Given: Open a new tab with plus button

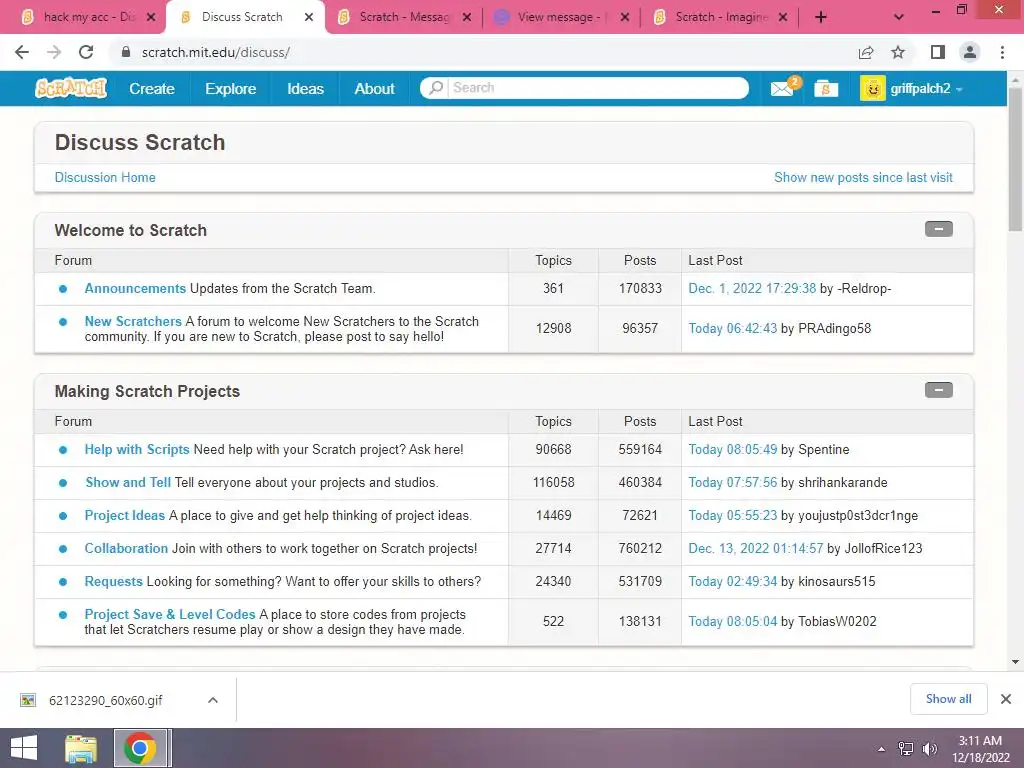Looking at the screenshot, I should [x=821, y=17].
